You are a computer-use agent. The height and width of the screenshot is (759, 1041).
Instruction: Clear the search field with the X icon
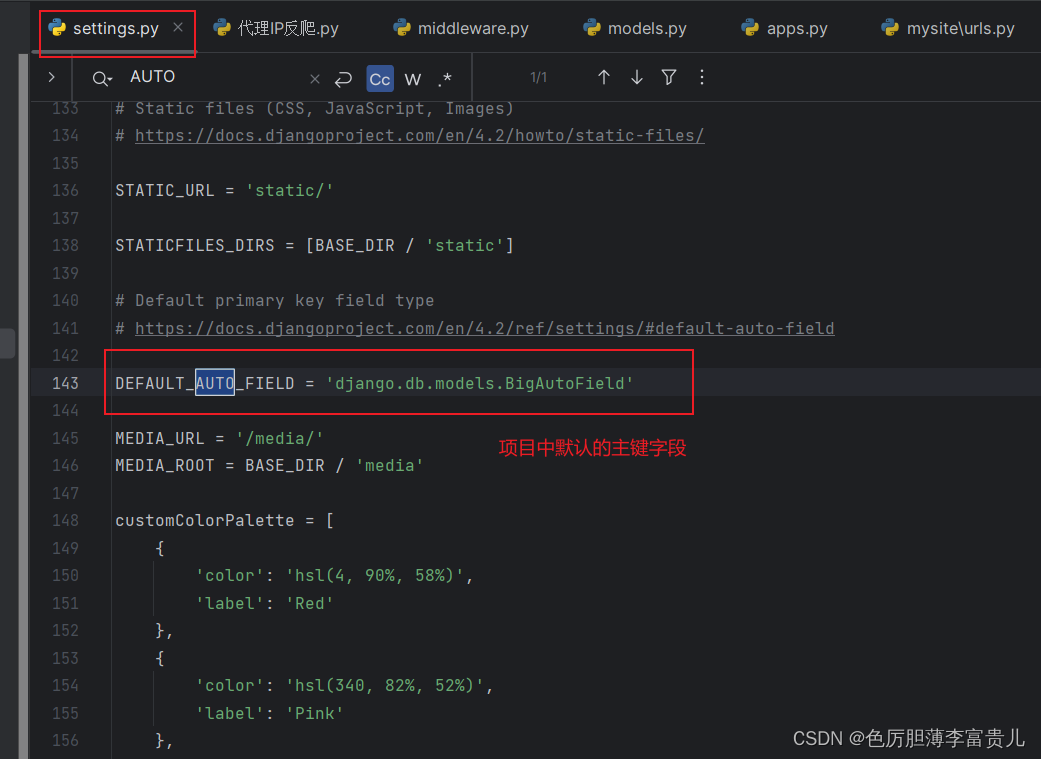pyautogui.click(x=315, y=78)
